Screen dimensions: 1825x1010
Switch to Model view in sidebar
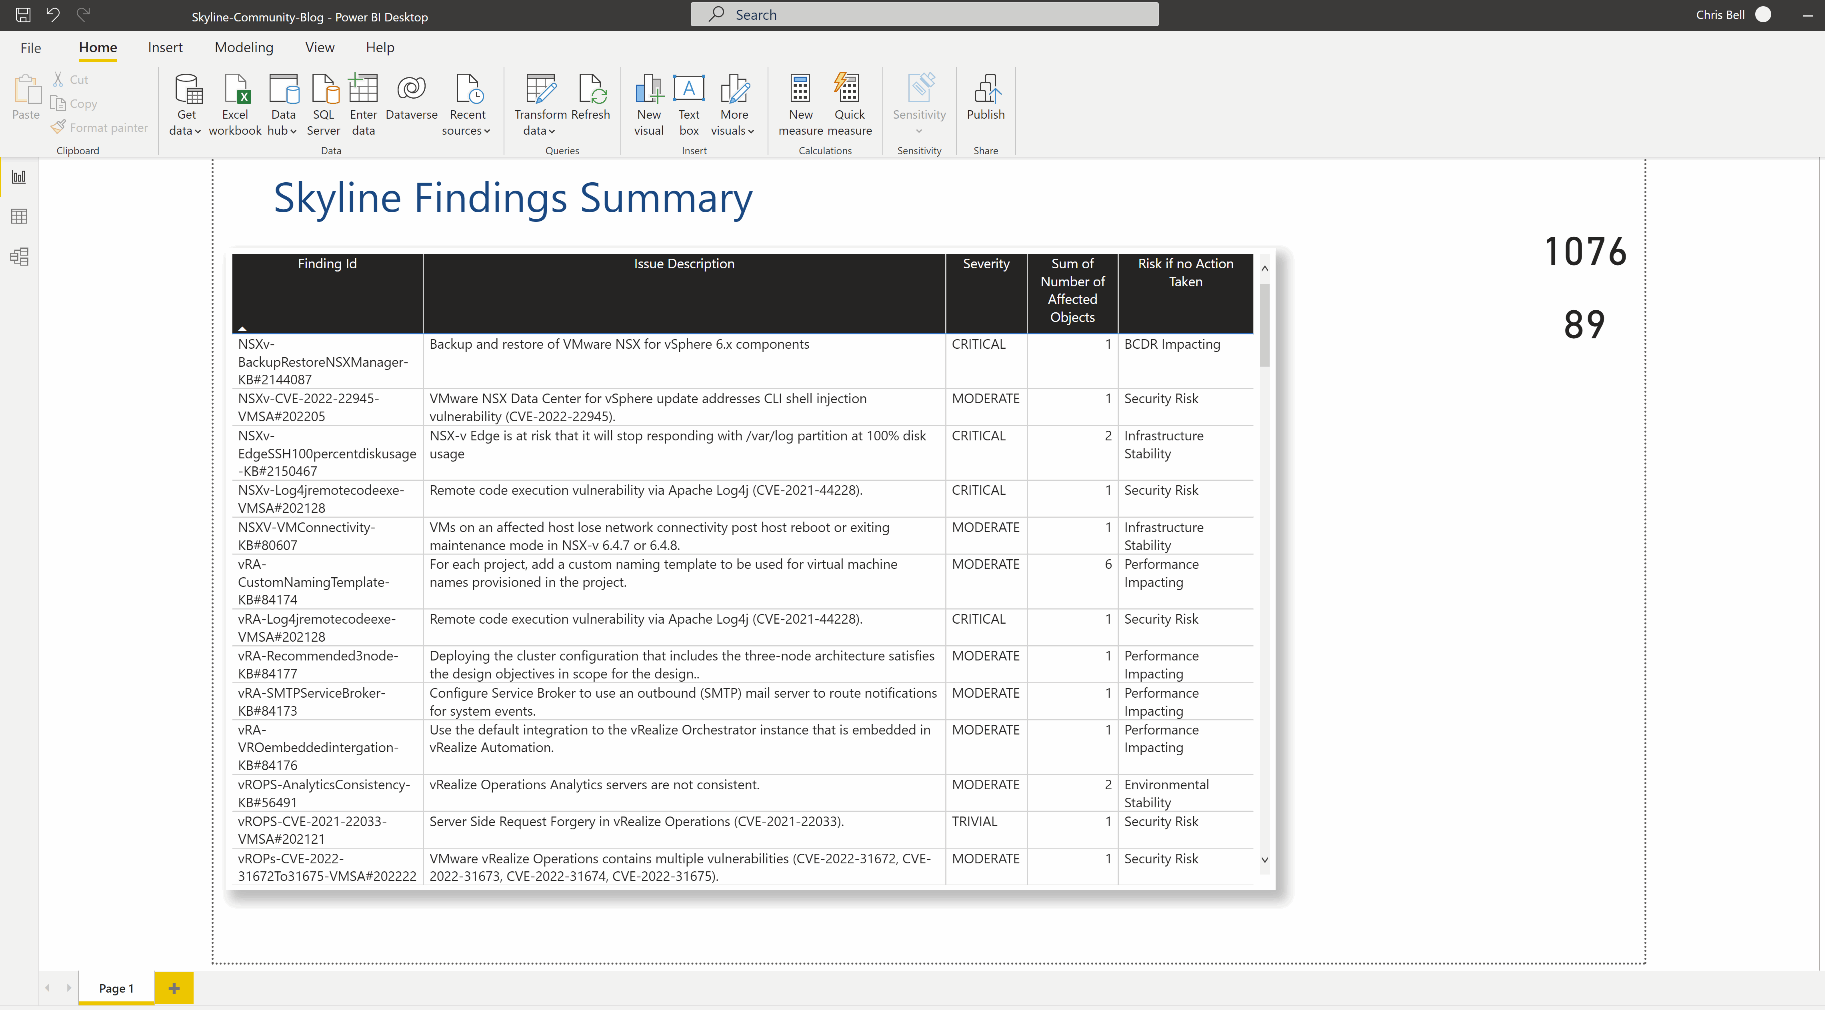pyautogui.click(x=18, y=256)
